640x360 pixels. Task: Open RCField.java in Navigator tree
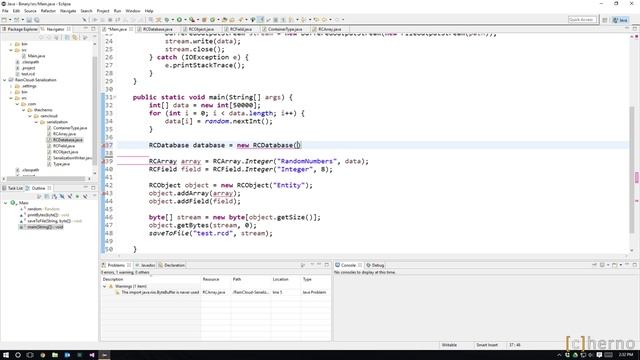pos(64,146)
